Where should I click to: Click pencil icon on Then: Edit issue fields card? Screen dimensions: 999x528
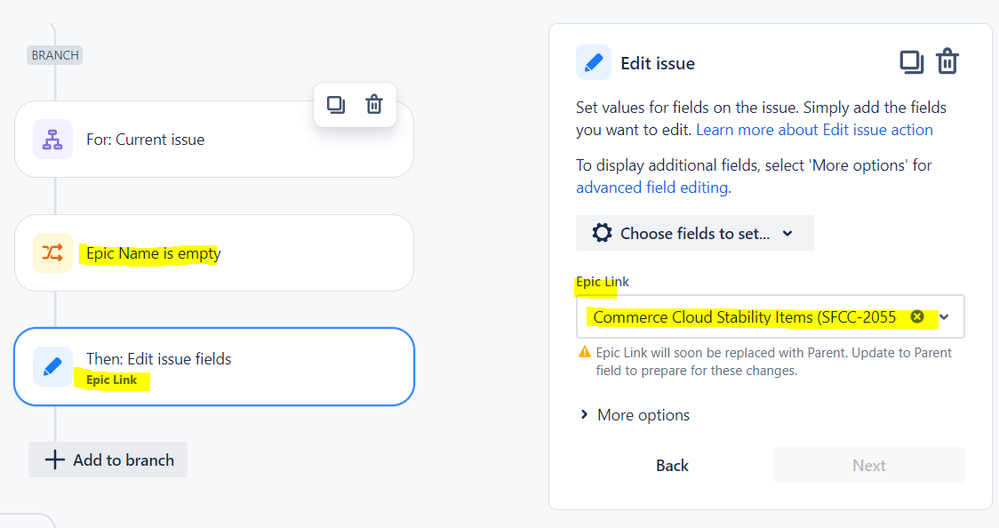(x=52, y=367)
